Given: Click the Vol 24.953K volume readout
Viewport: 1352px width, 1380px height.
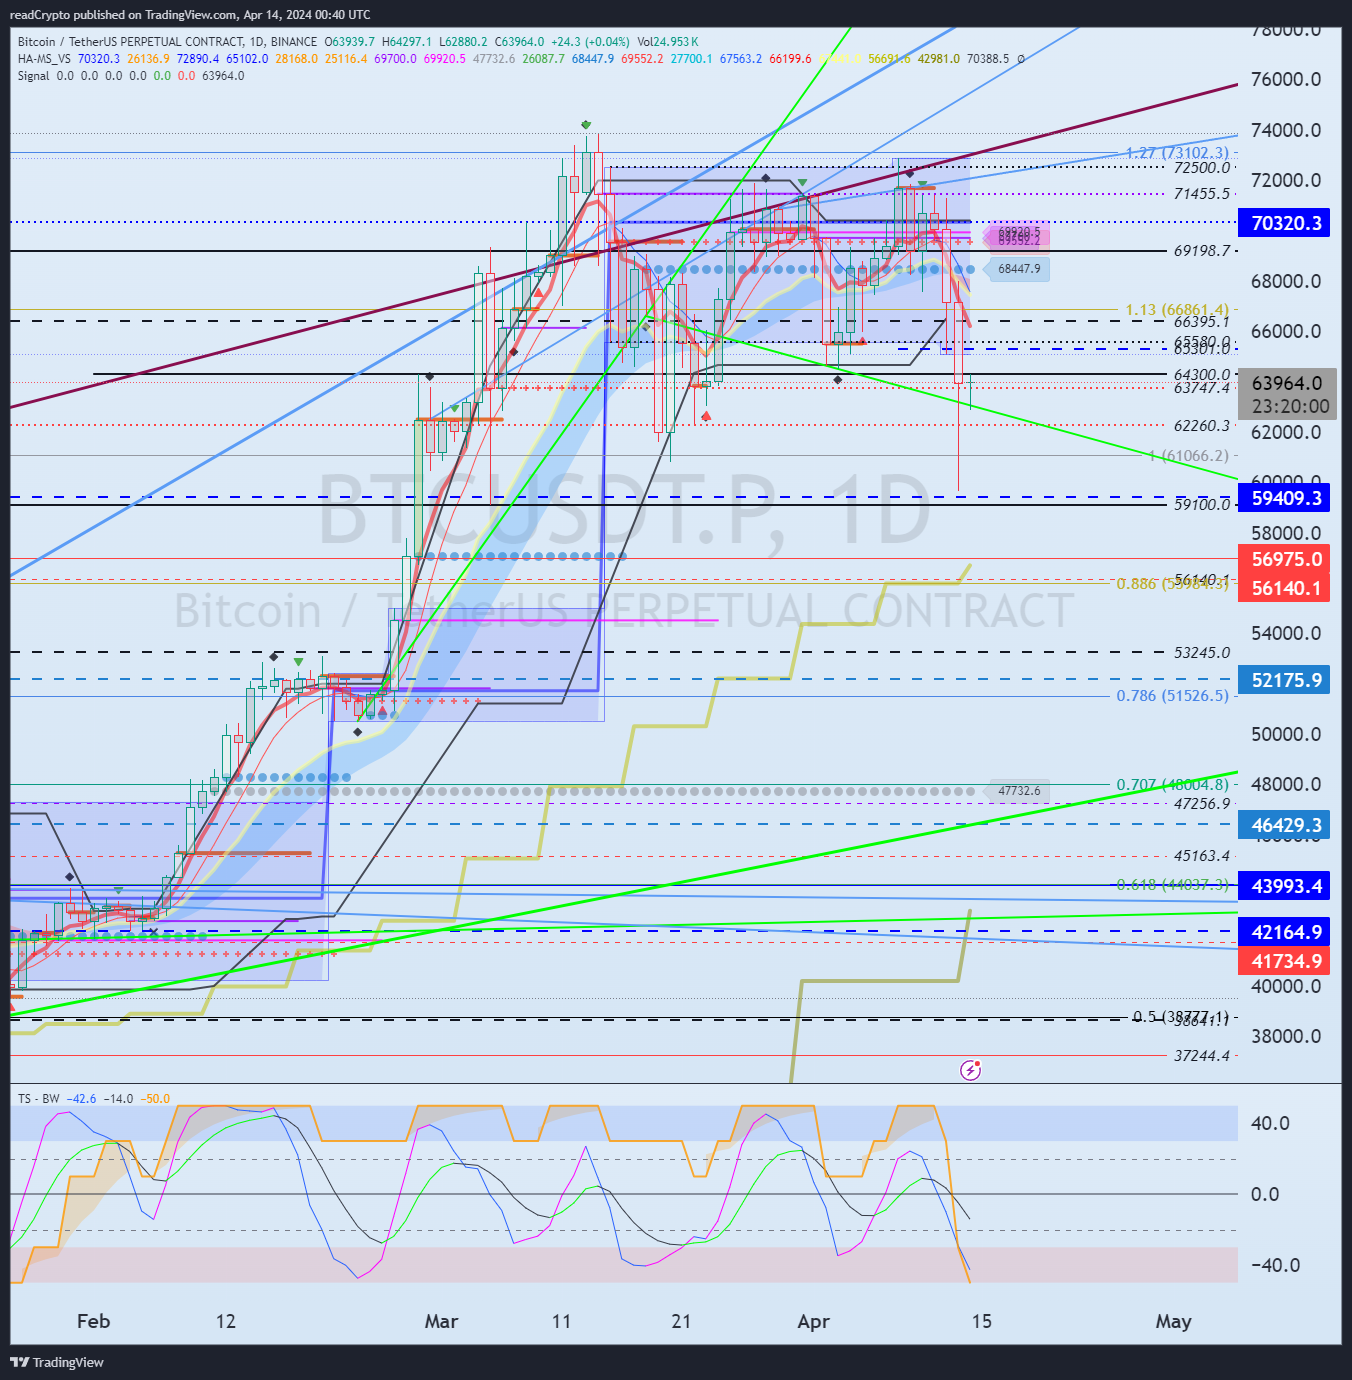Looking at the screenshot, I should click(668, 42).
